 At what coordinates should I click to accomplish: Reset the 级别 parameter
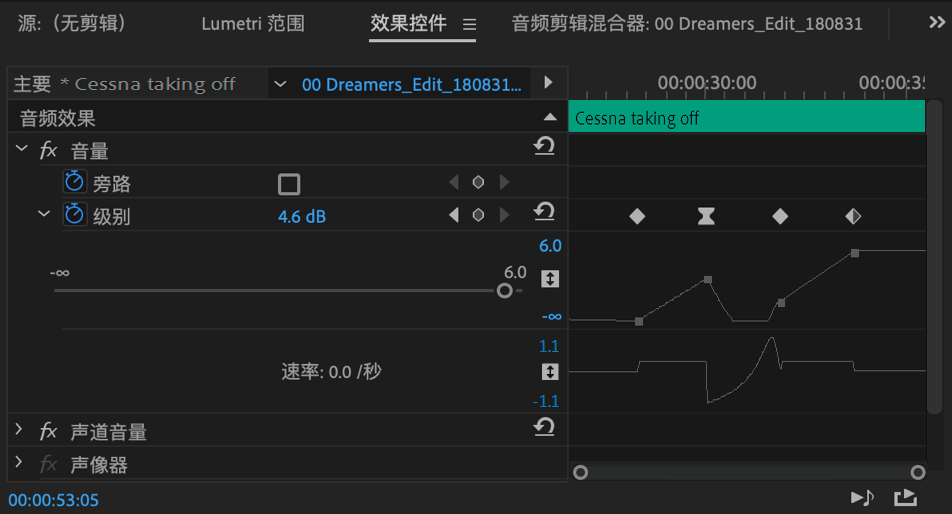[x=544, y=212]
